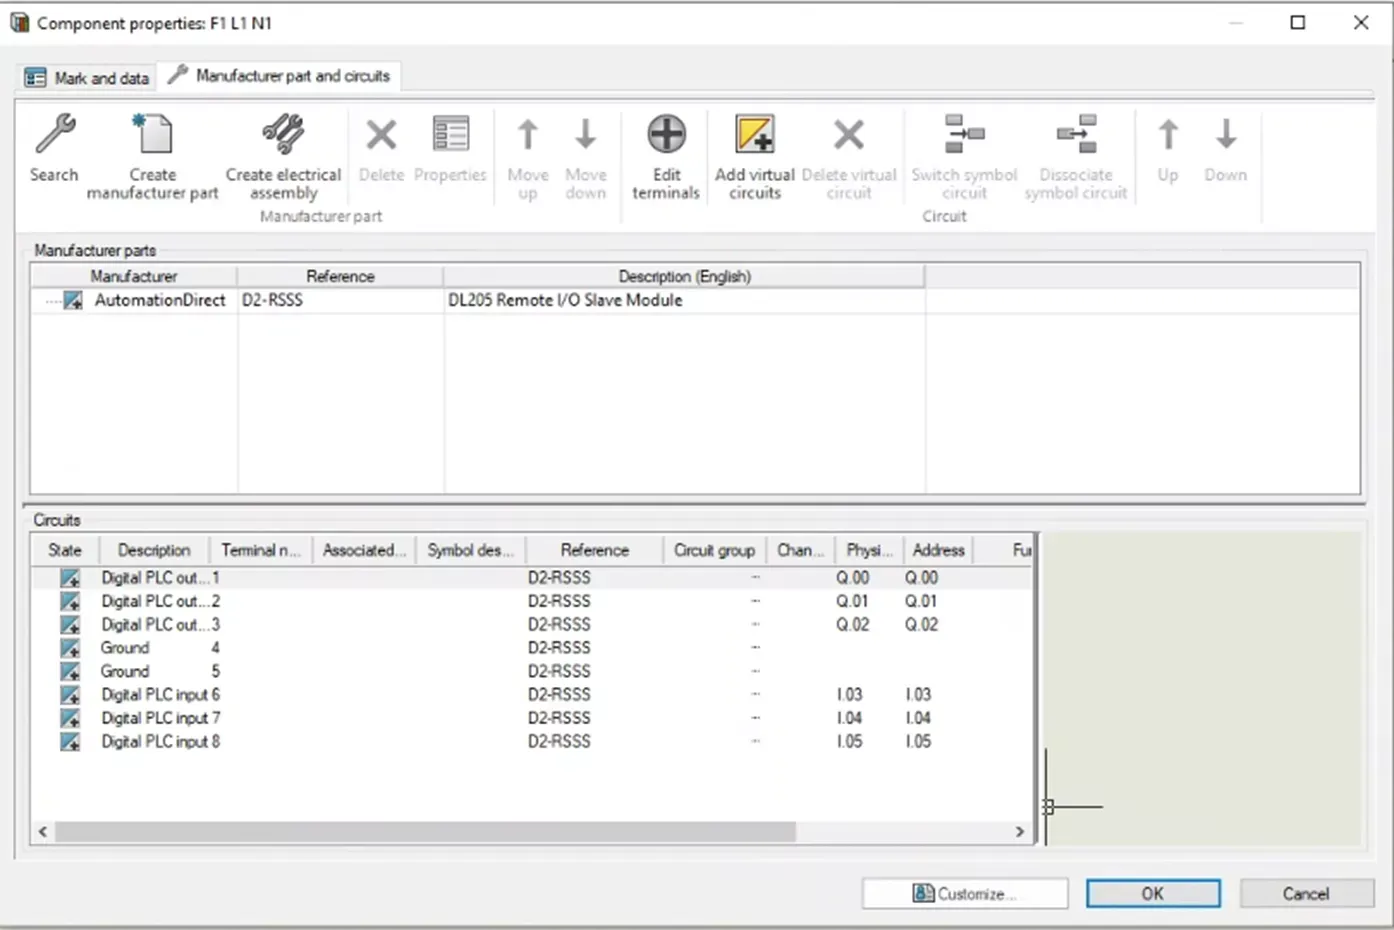Click the circuit Up arrow
The width and height of the screenshot is (1394, 930).
click(x=1167, y=150)
